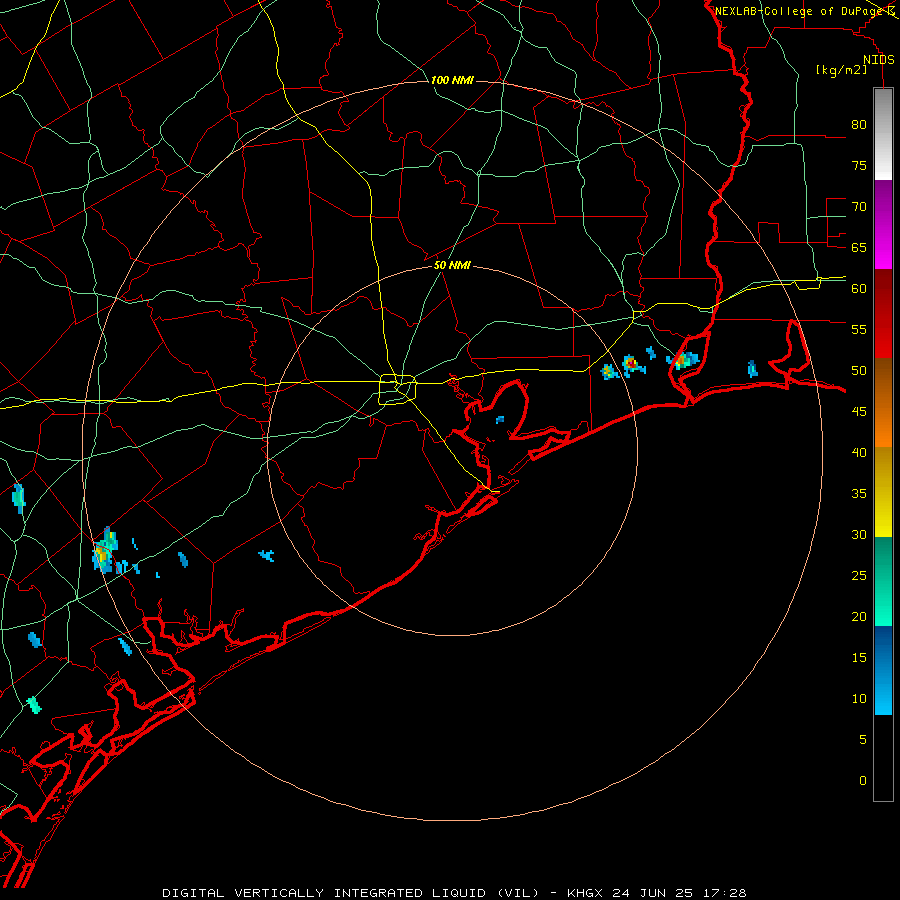Click the scale value 45

point(859,412)
